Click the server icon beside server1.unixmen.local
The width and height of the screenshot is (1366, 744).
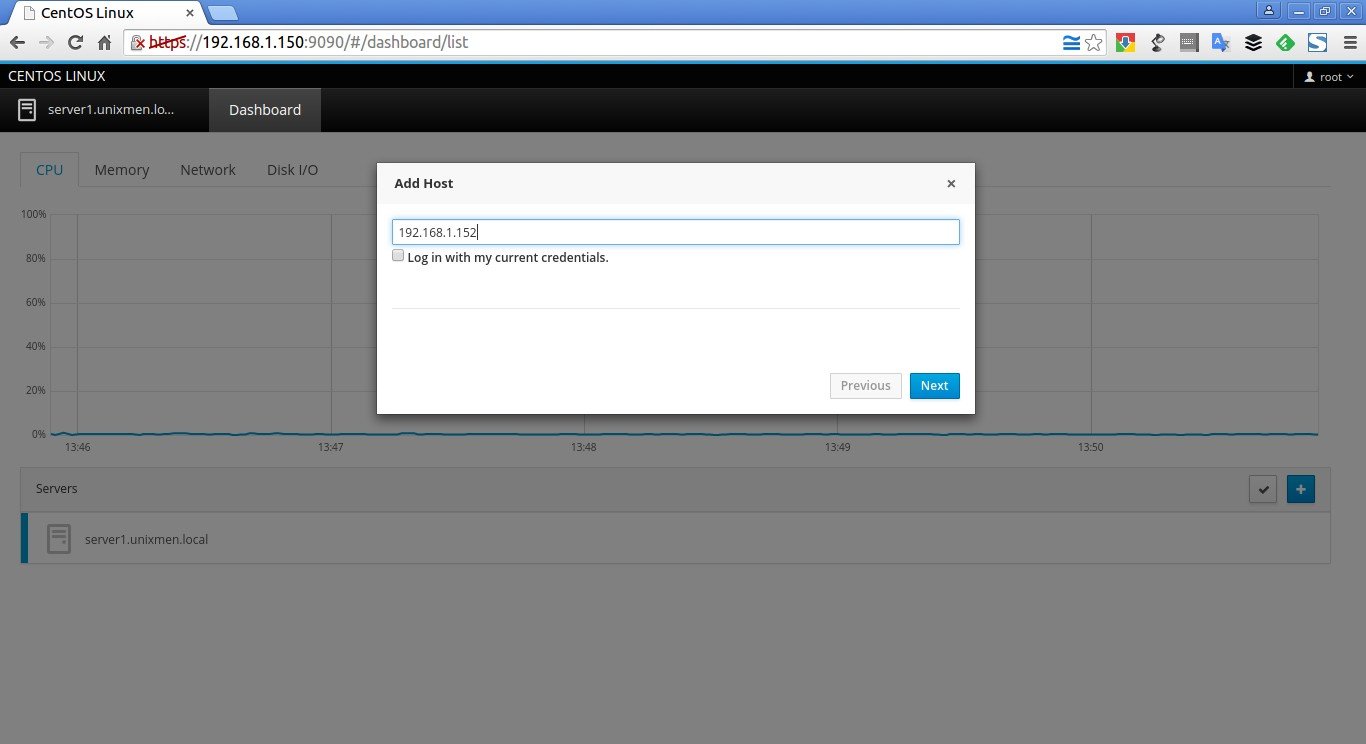59,539
